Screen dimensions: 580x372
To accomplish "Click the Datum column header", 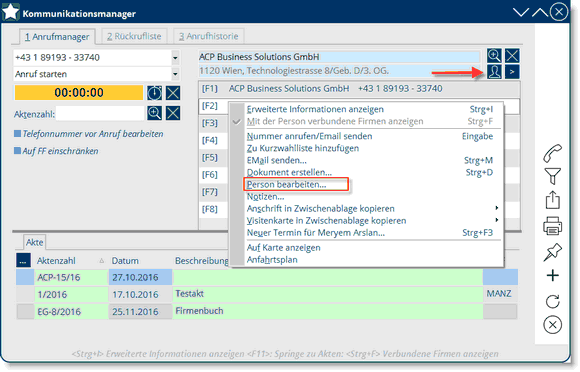I will pyautogui.click(x=140, y=261).
